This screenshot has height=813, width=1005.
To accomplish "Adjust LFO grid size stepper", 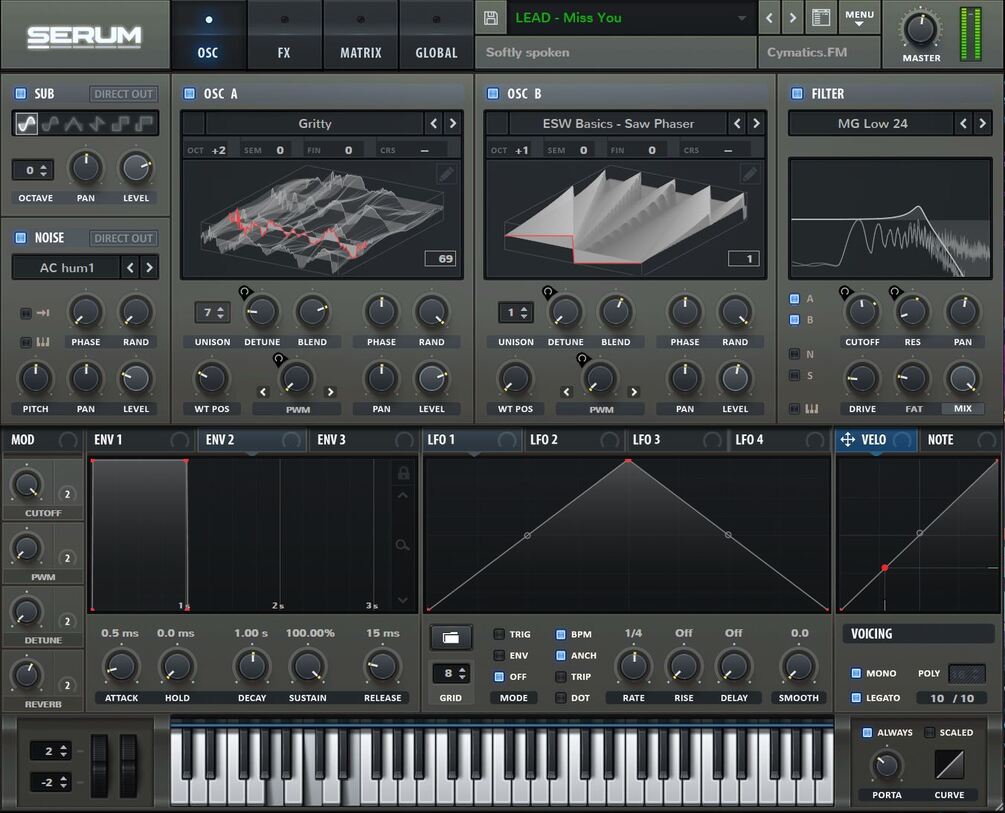I will (x=453, y=673).
